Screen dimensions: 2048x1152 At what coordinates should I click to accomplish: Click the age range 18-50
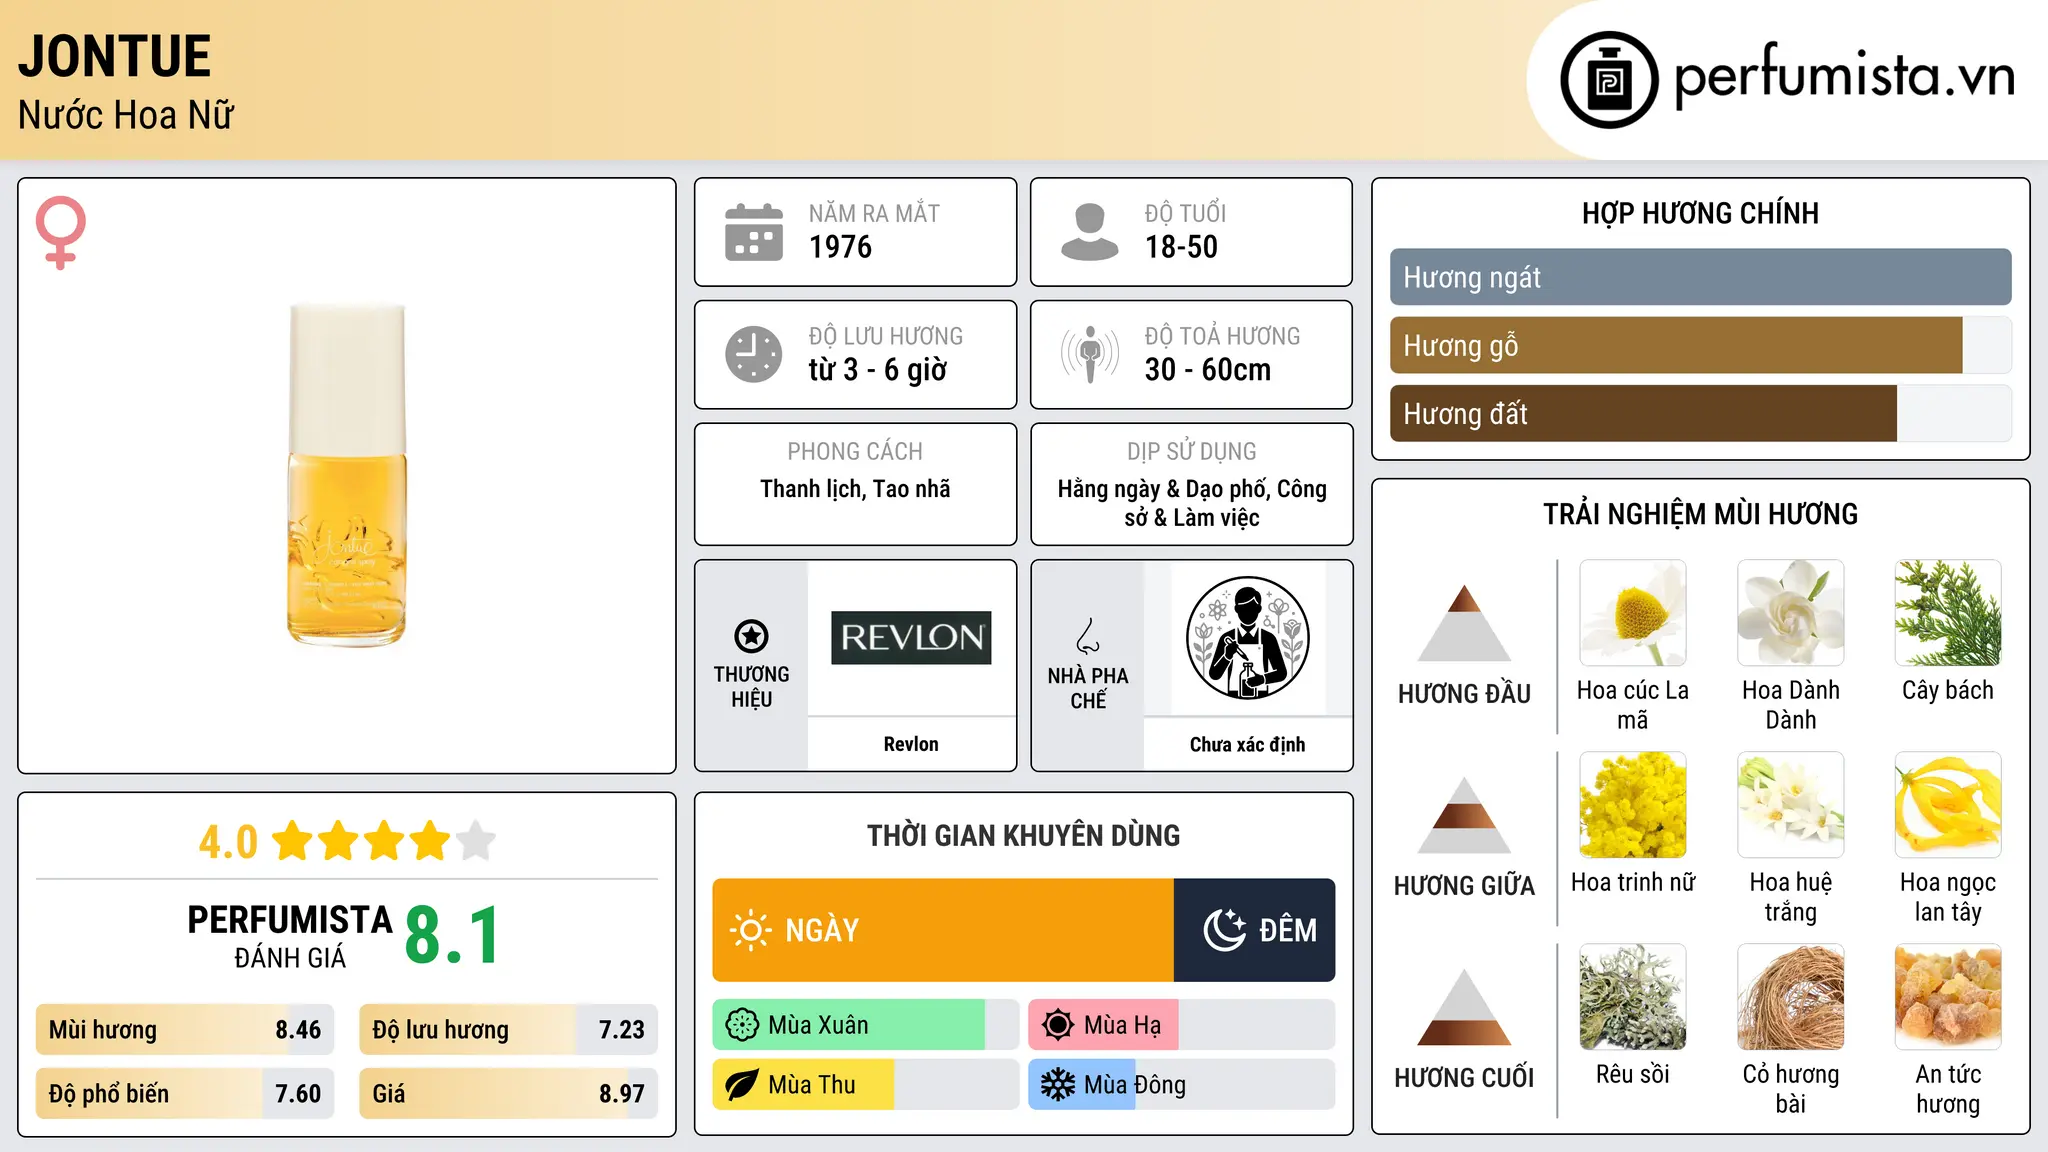1181,247
